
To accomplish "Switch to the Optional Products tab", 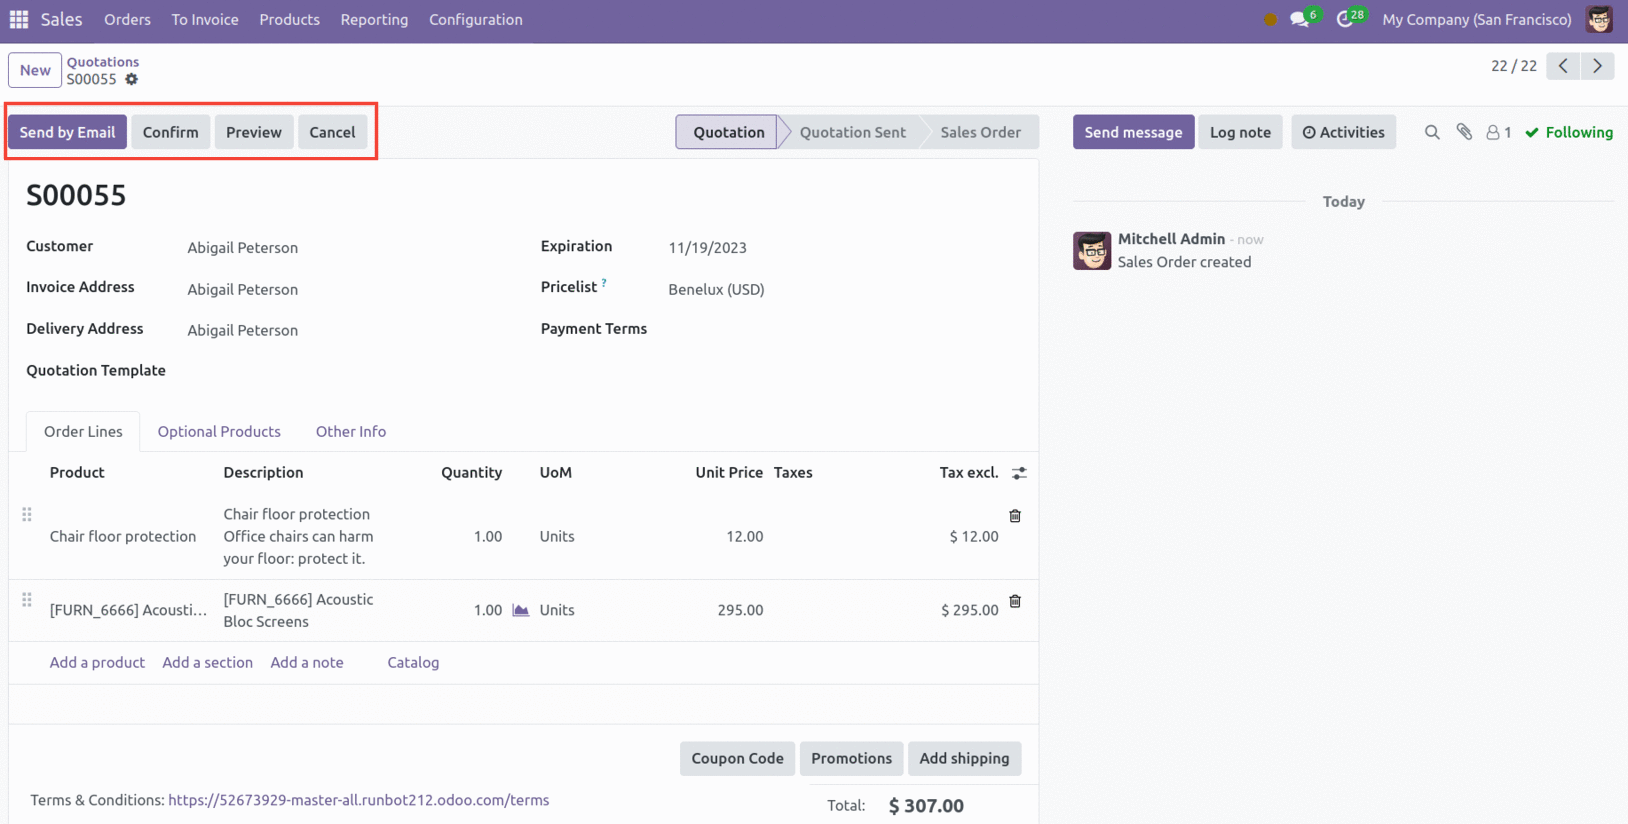I will (x=219, y=431).
